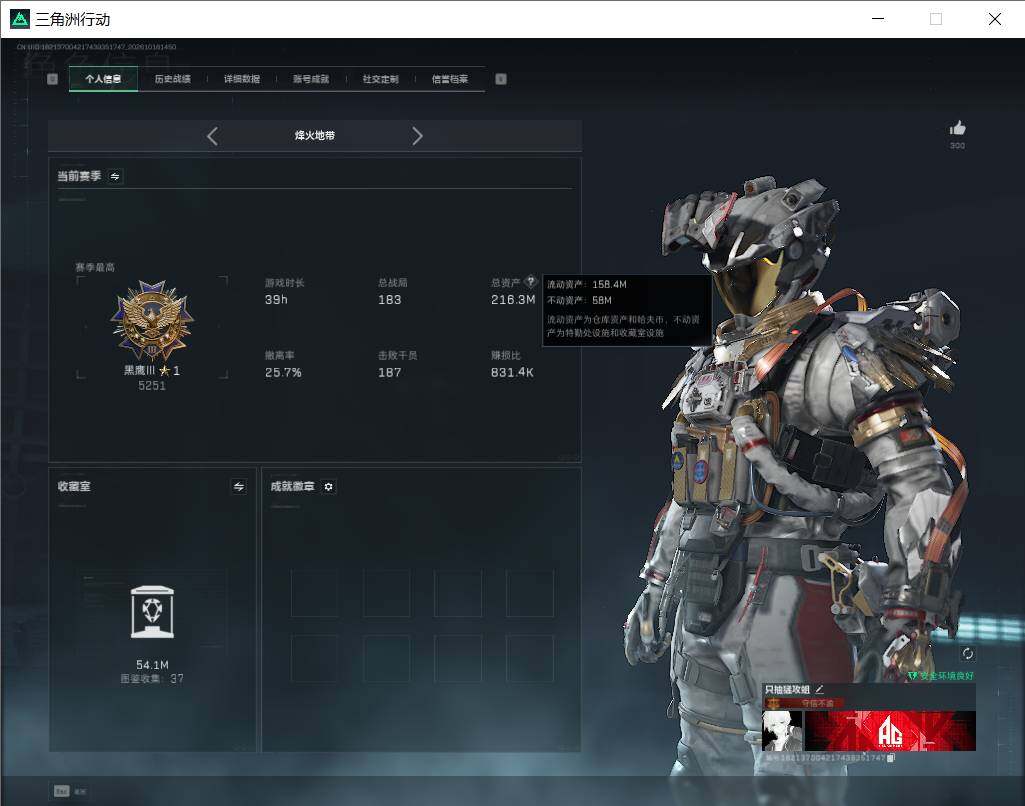Viewport: 1025px width, 806px height.
Task: Click the 总资产 help question mark icon
Action: tap(531, 282)
